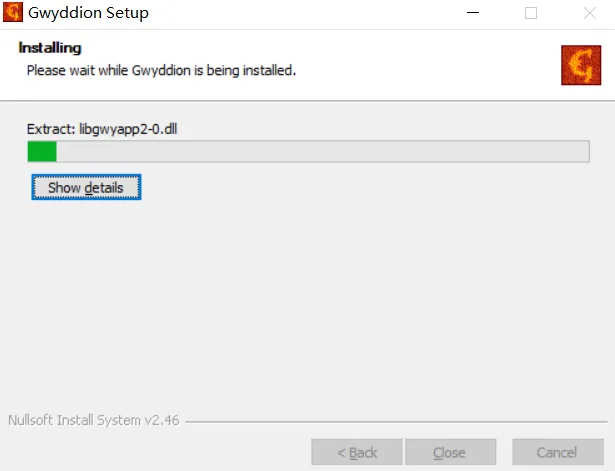The width and height of the screenshot is (615, 471).
Task: Click the green filled progress bar portion
Action: [42, 151]
